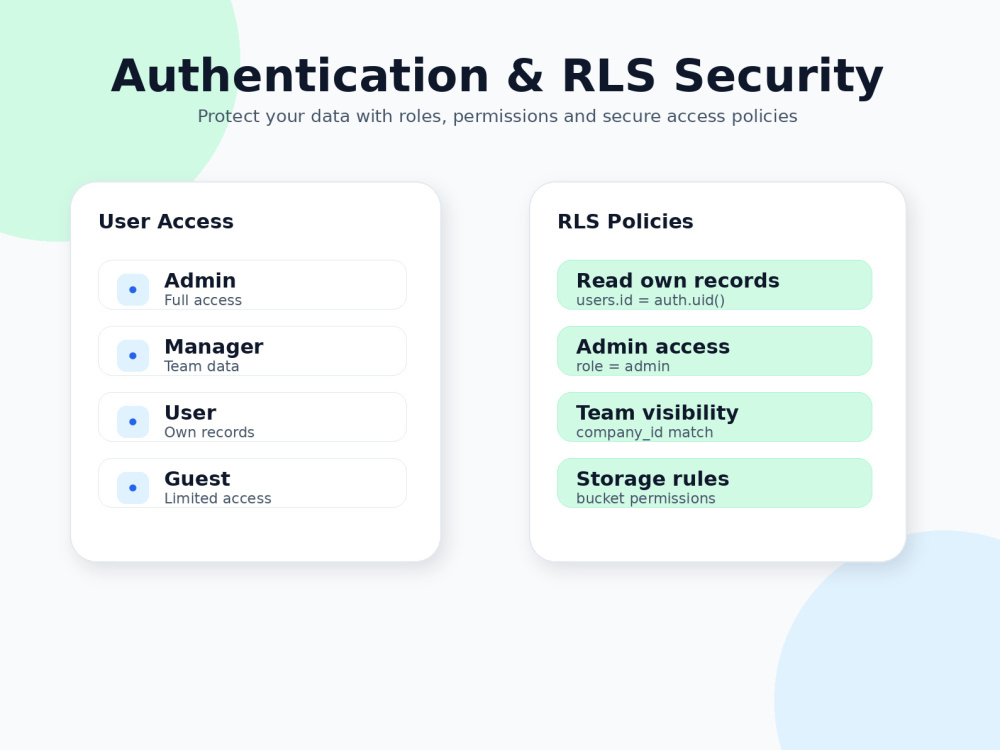Screen dimensions: 1000x750
Task: Click the 'User Access' card heading
Action: click(166, 221)
